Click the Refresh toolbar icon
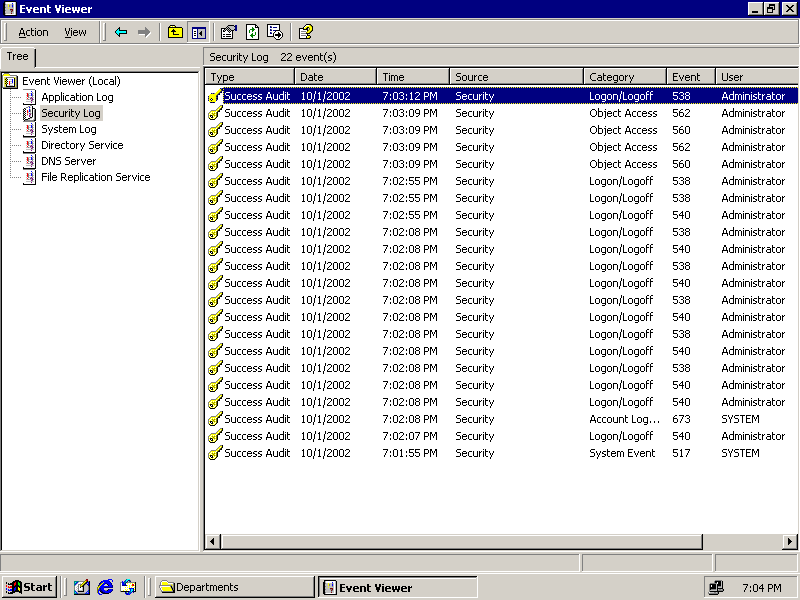800x600 pixels. tap(252, 32)
